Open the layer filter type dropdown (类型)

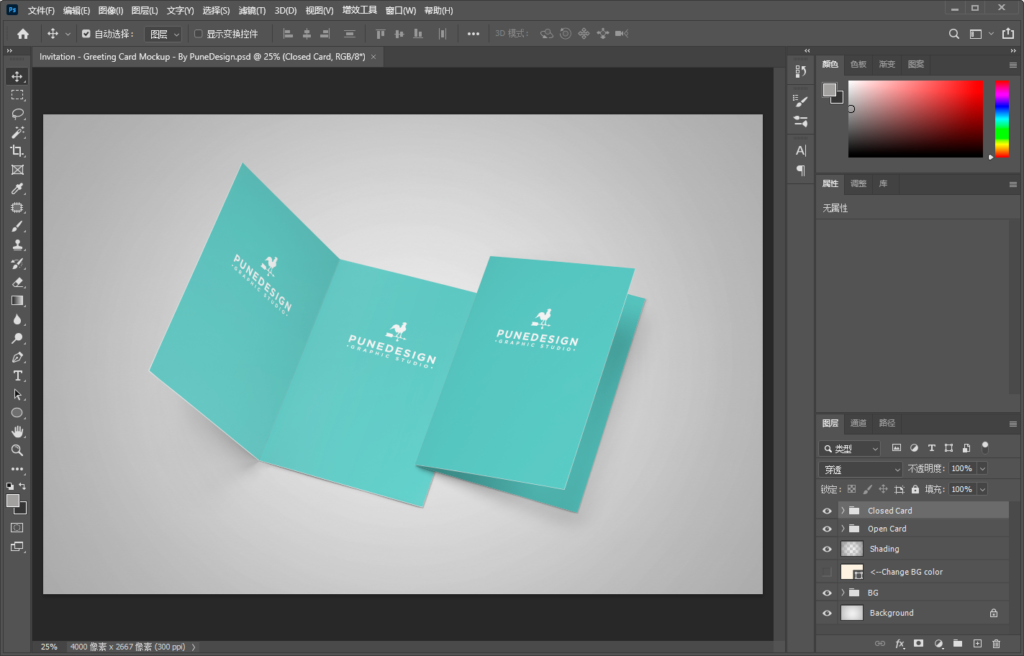coord(850,449)
